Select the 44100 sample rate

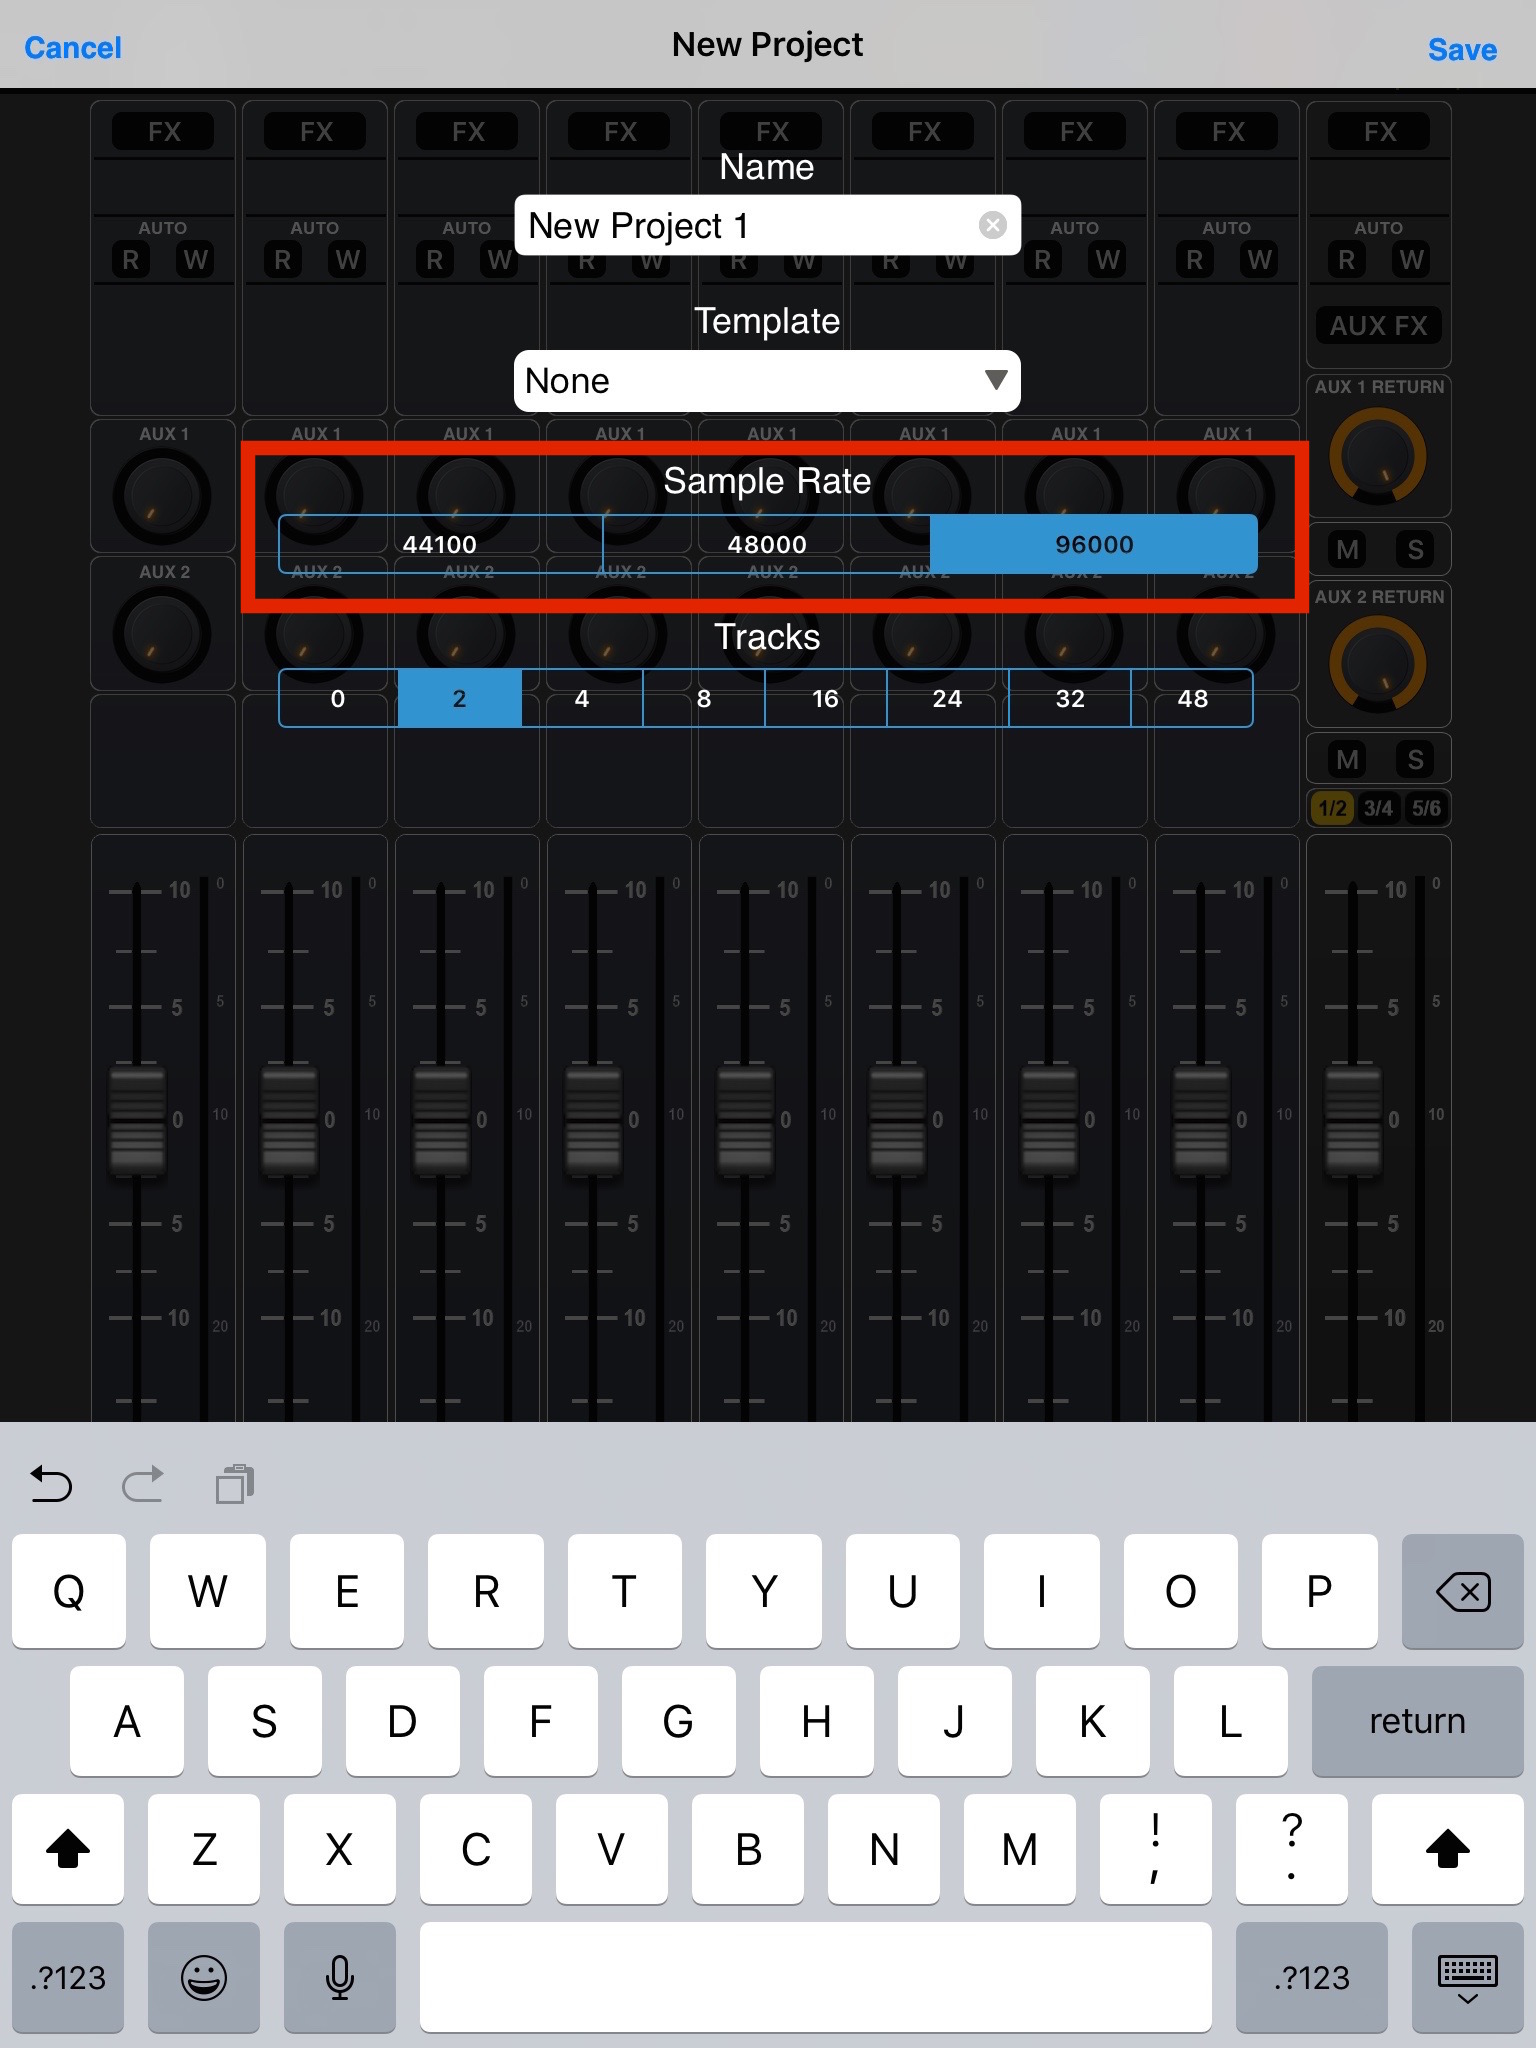(x=440, y=544)
